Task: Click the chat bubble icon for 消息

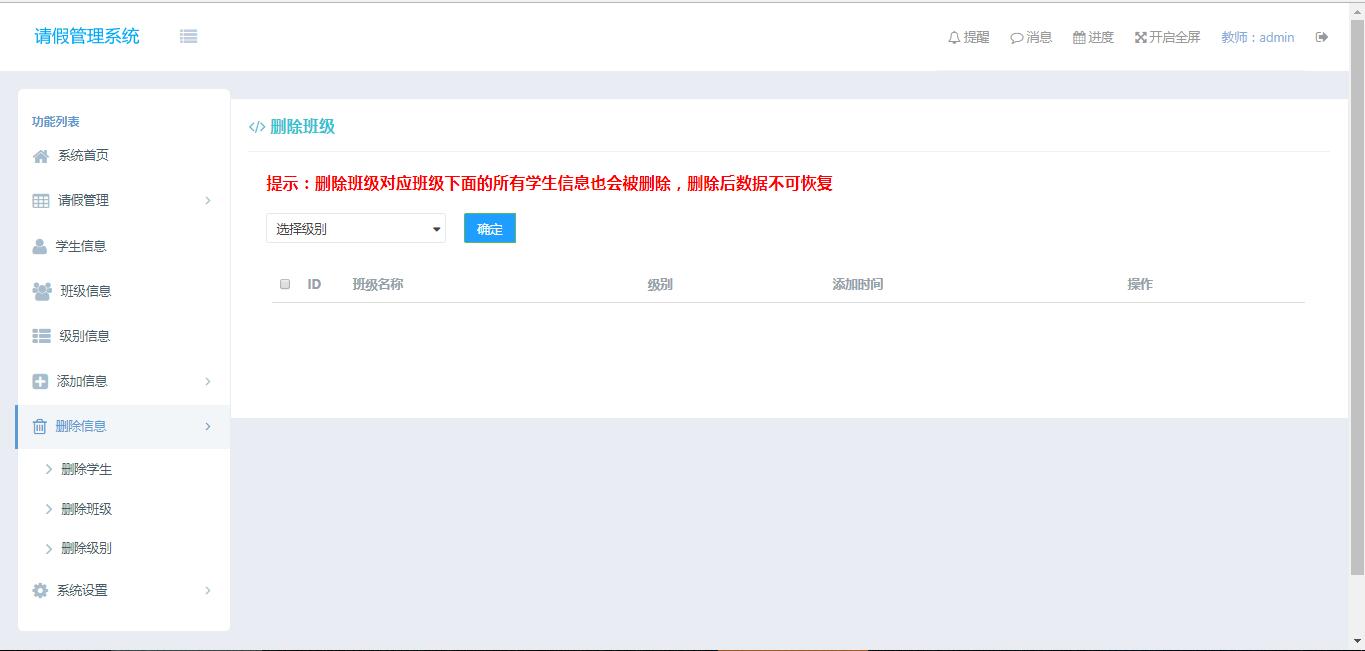Action: pos(1016,38)
